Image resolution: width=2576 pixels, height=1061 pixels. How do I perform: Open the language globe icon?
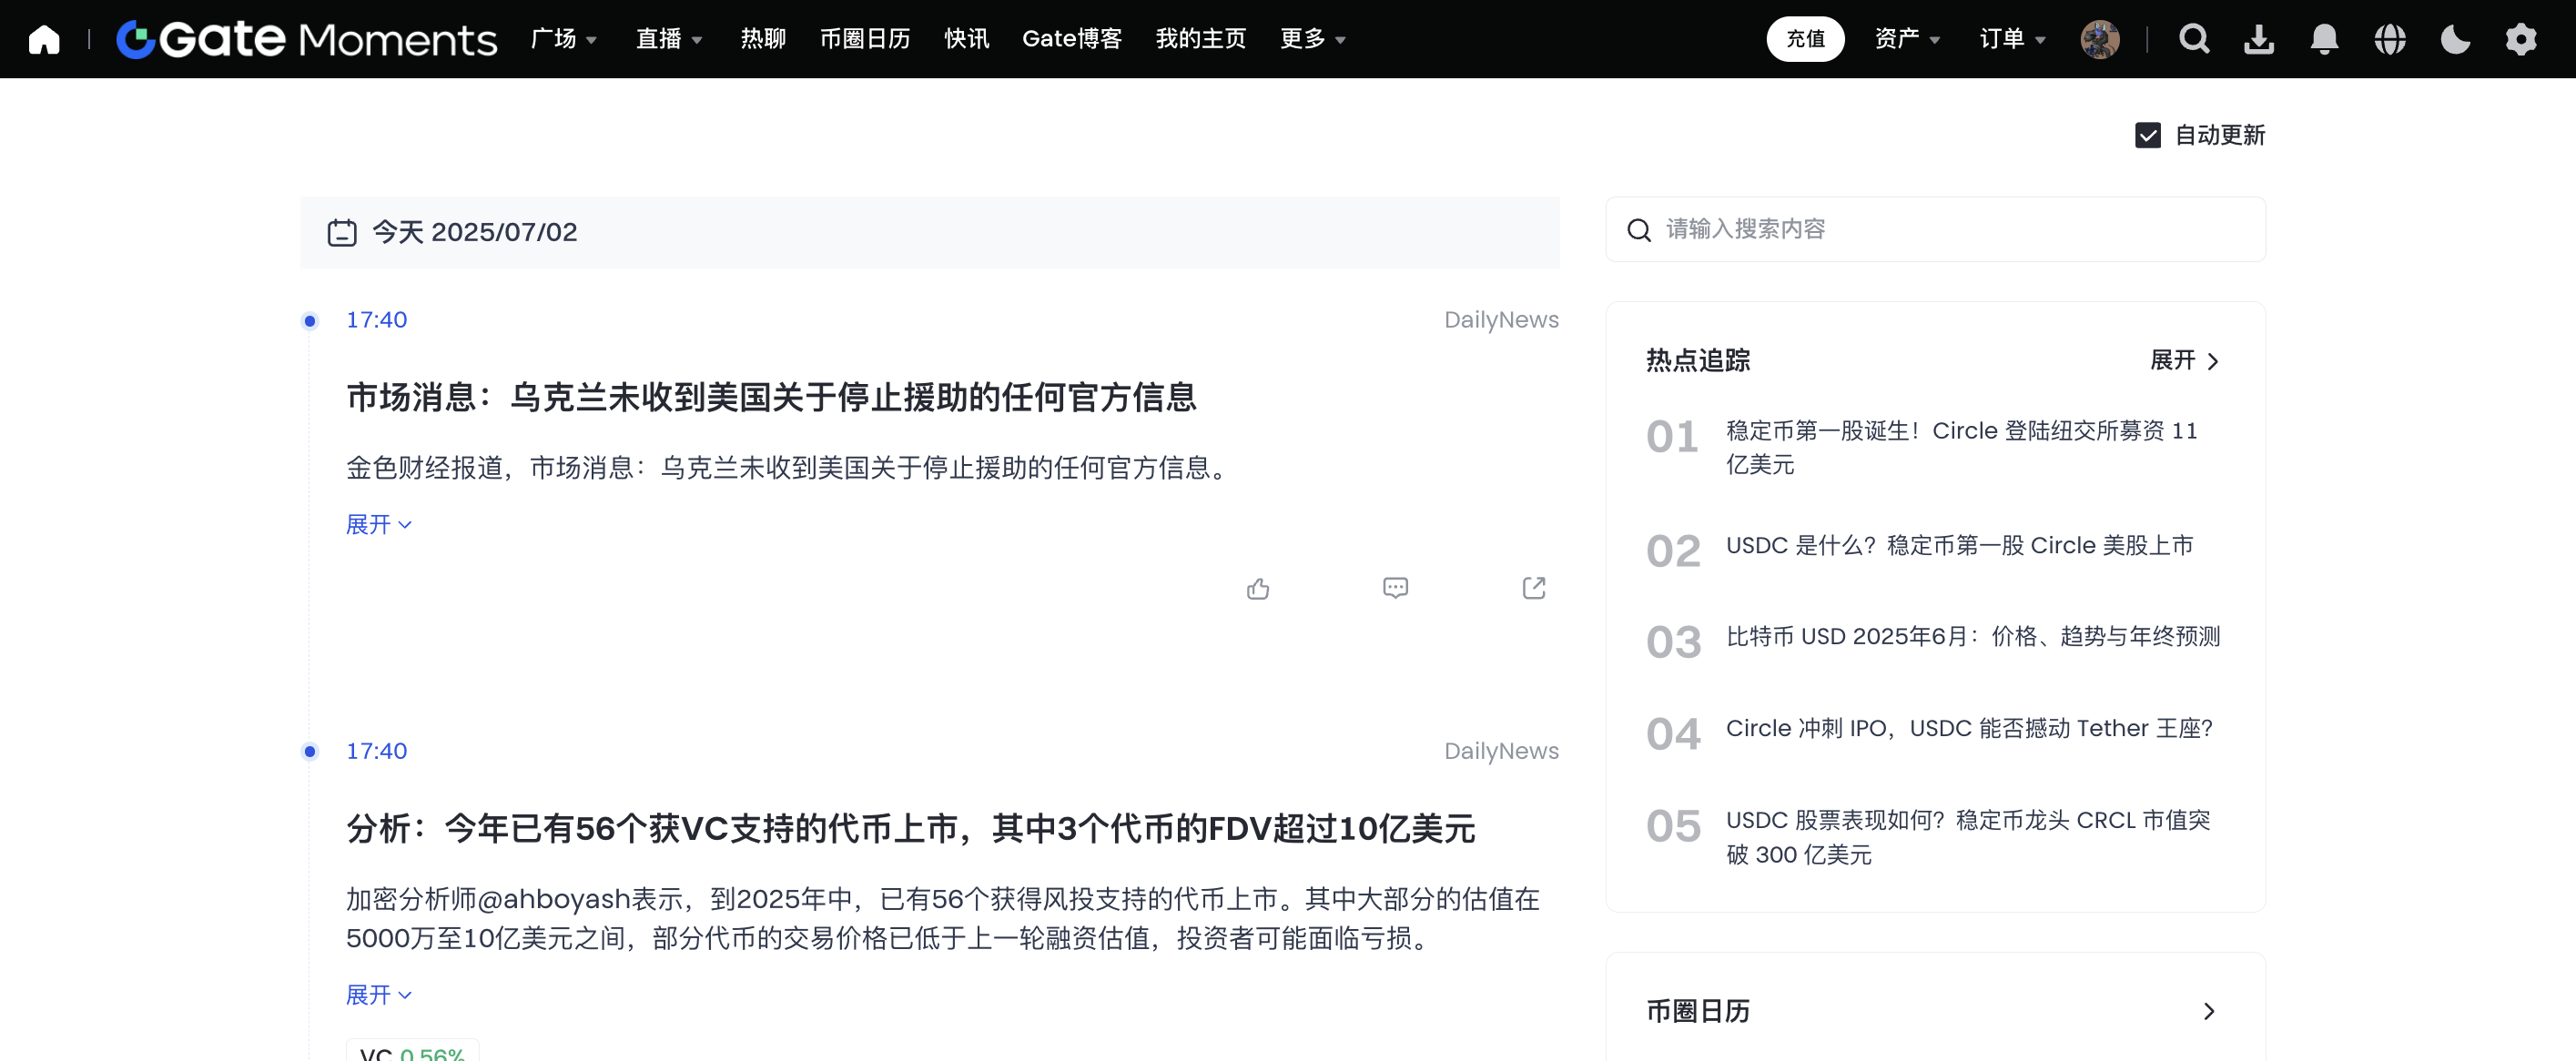[2390, 39]
